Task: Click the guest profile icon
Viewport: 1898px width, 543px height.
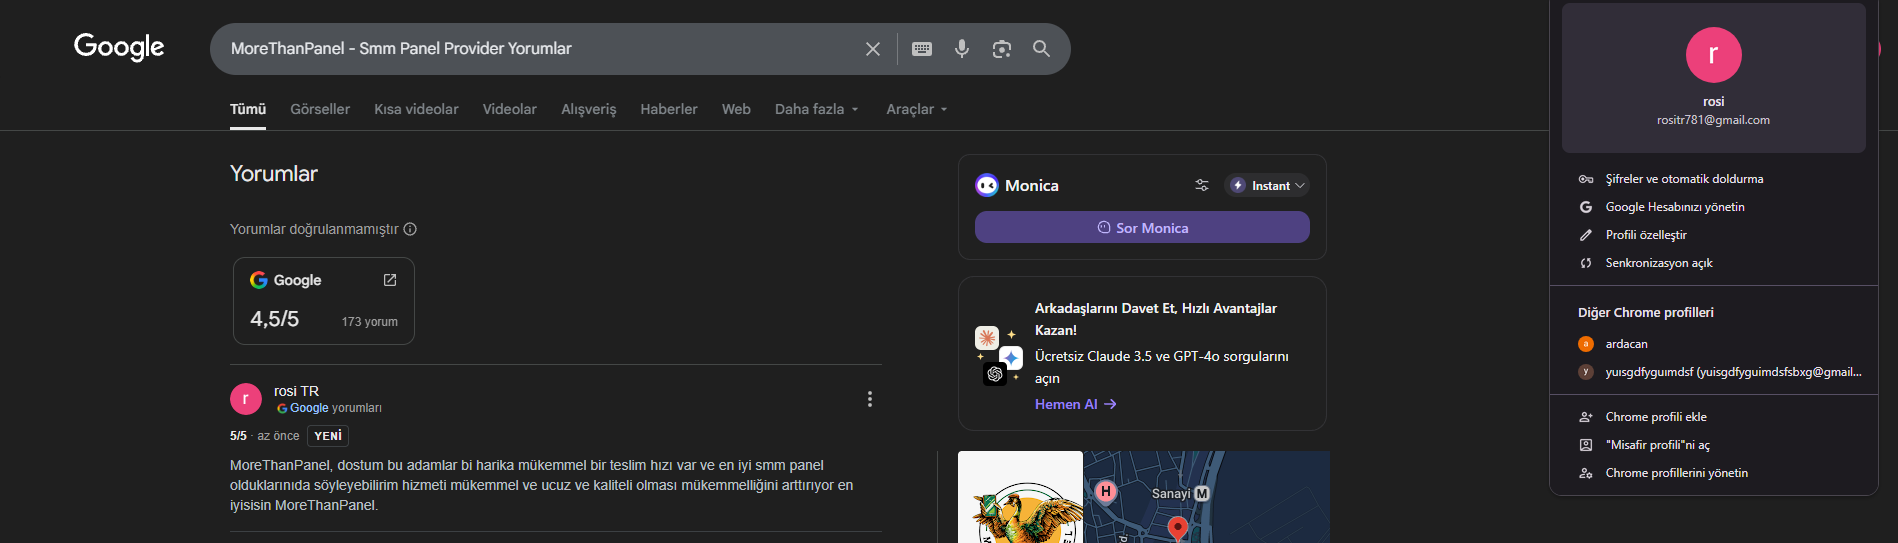Action: [1586, 445]
